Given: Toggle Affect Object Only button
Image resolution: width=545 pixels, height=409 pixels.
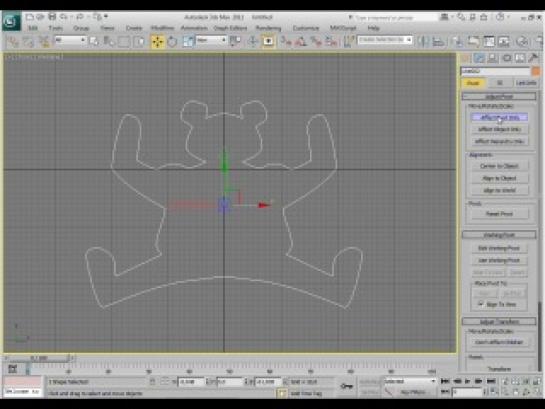Looking at the screenshot, I should [499, 129].
